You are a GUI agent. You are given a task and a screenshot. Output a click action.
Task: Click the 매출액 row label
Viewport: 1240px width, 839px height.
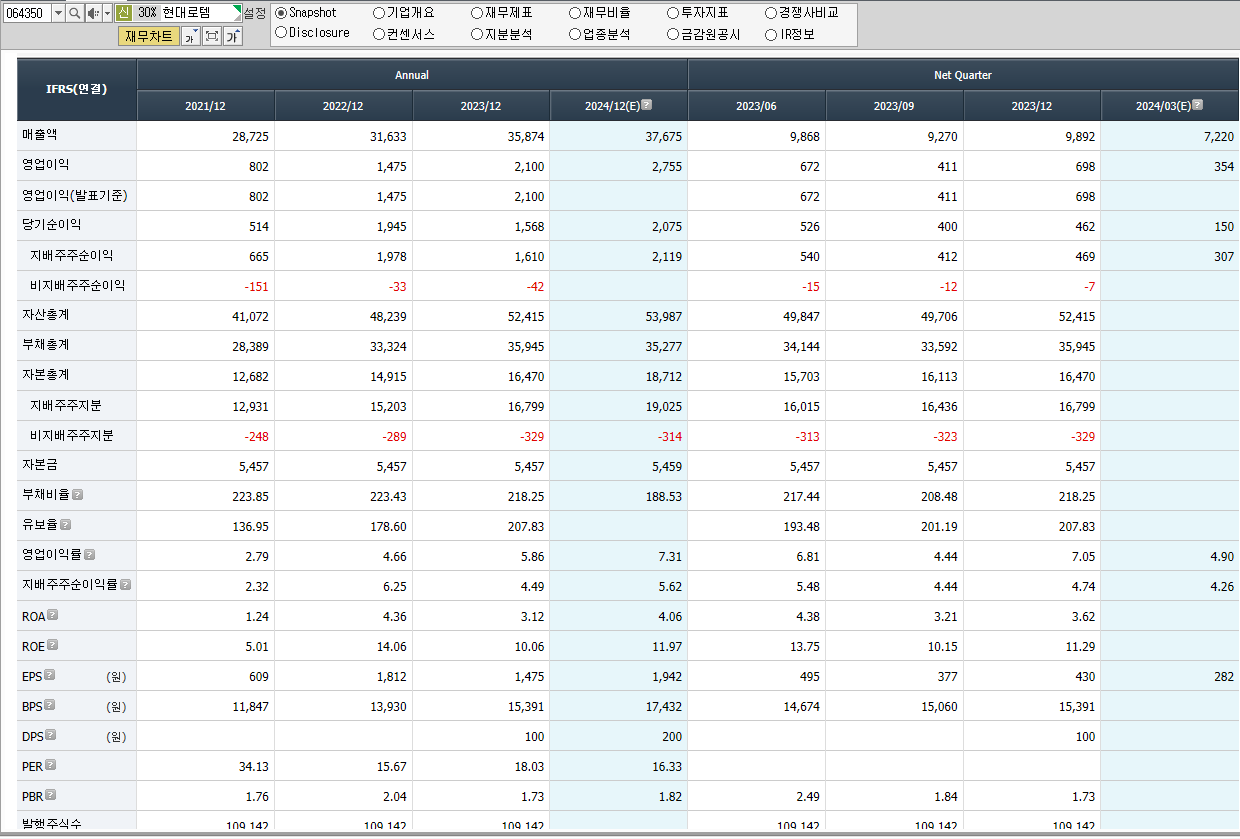click(40, 133)
